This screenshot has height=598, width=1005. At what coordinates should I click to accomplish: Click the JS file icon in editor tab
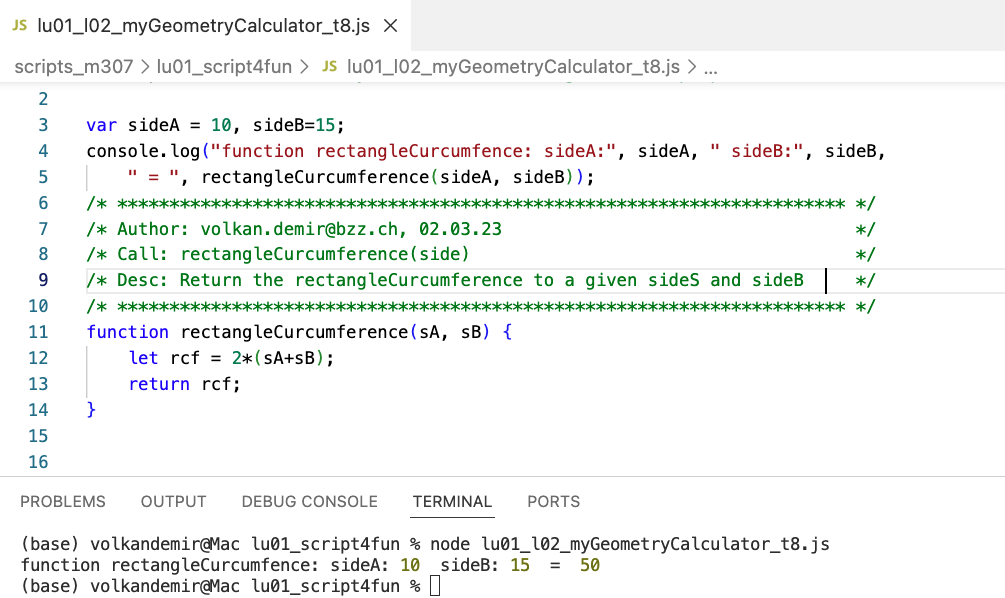pyautogui.click(x=19, y=26)
